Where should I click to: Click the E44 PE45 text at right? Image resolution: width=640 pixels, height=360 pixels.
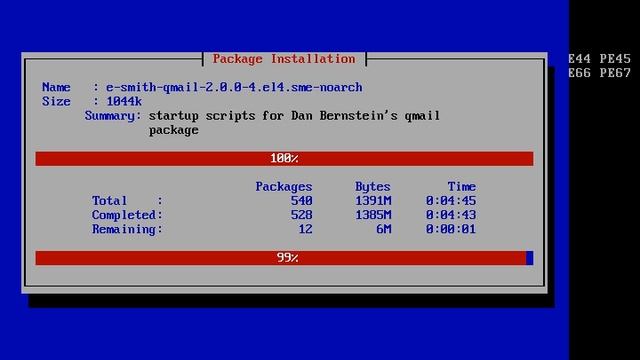tap(600, 59)
